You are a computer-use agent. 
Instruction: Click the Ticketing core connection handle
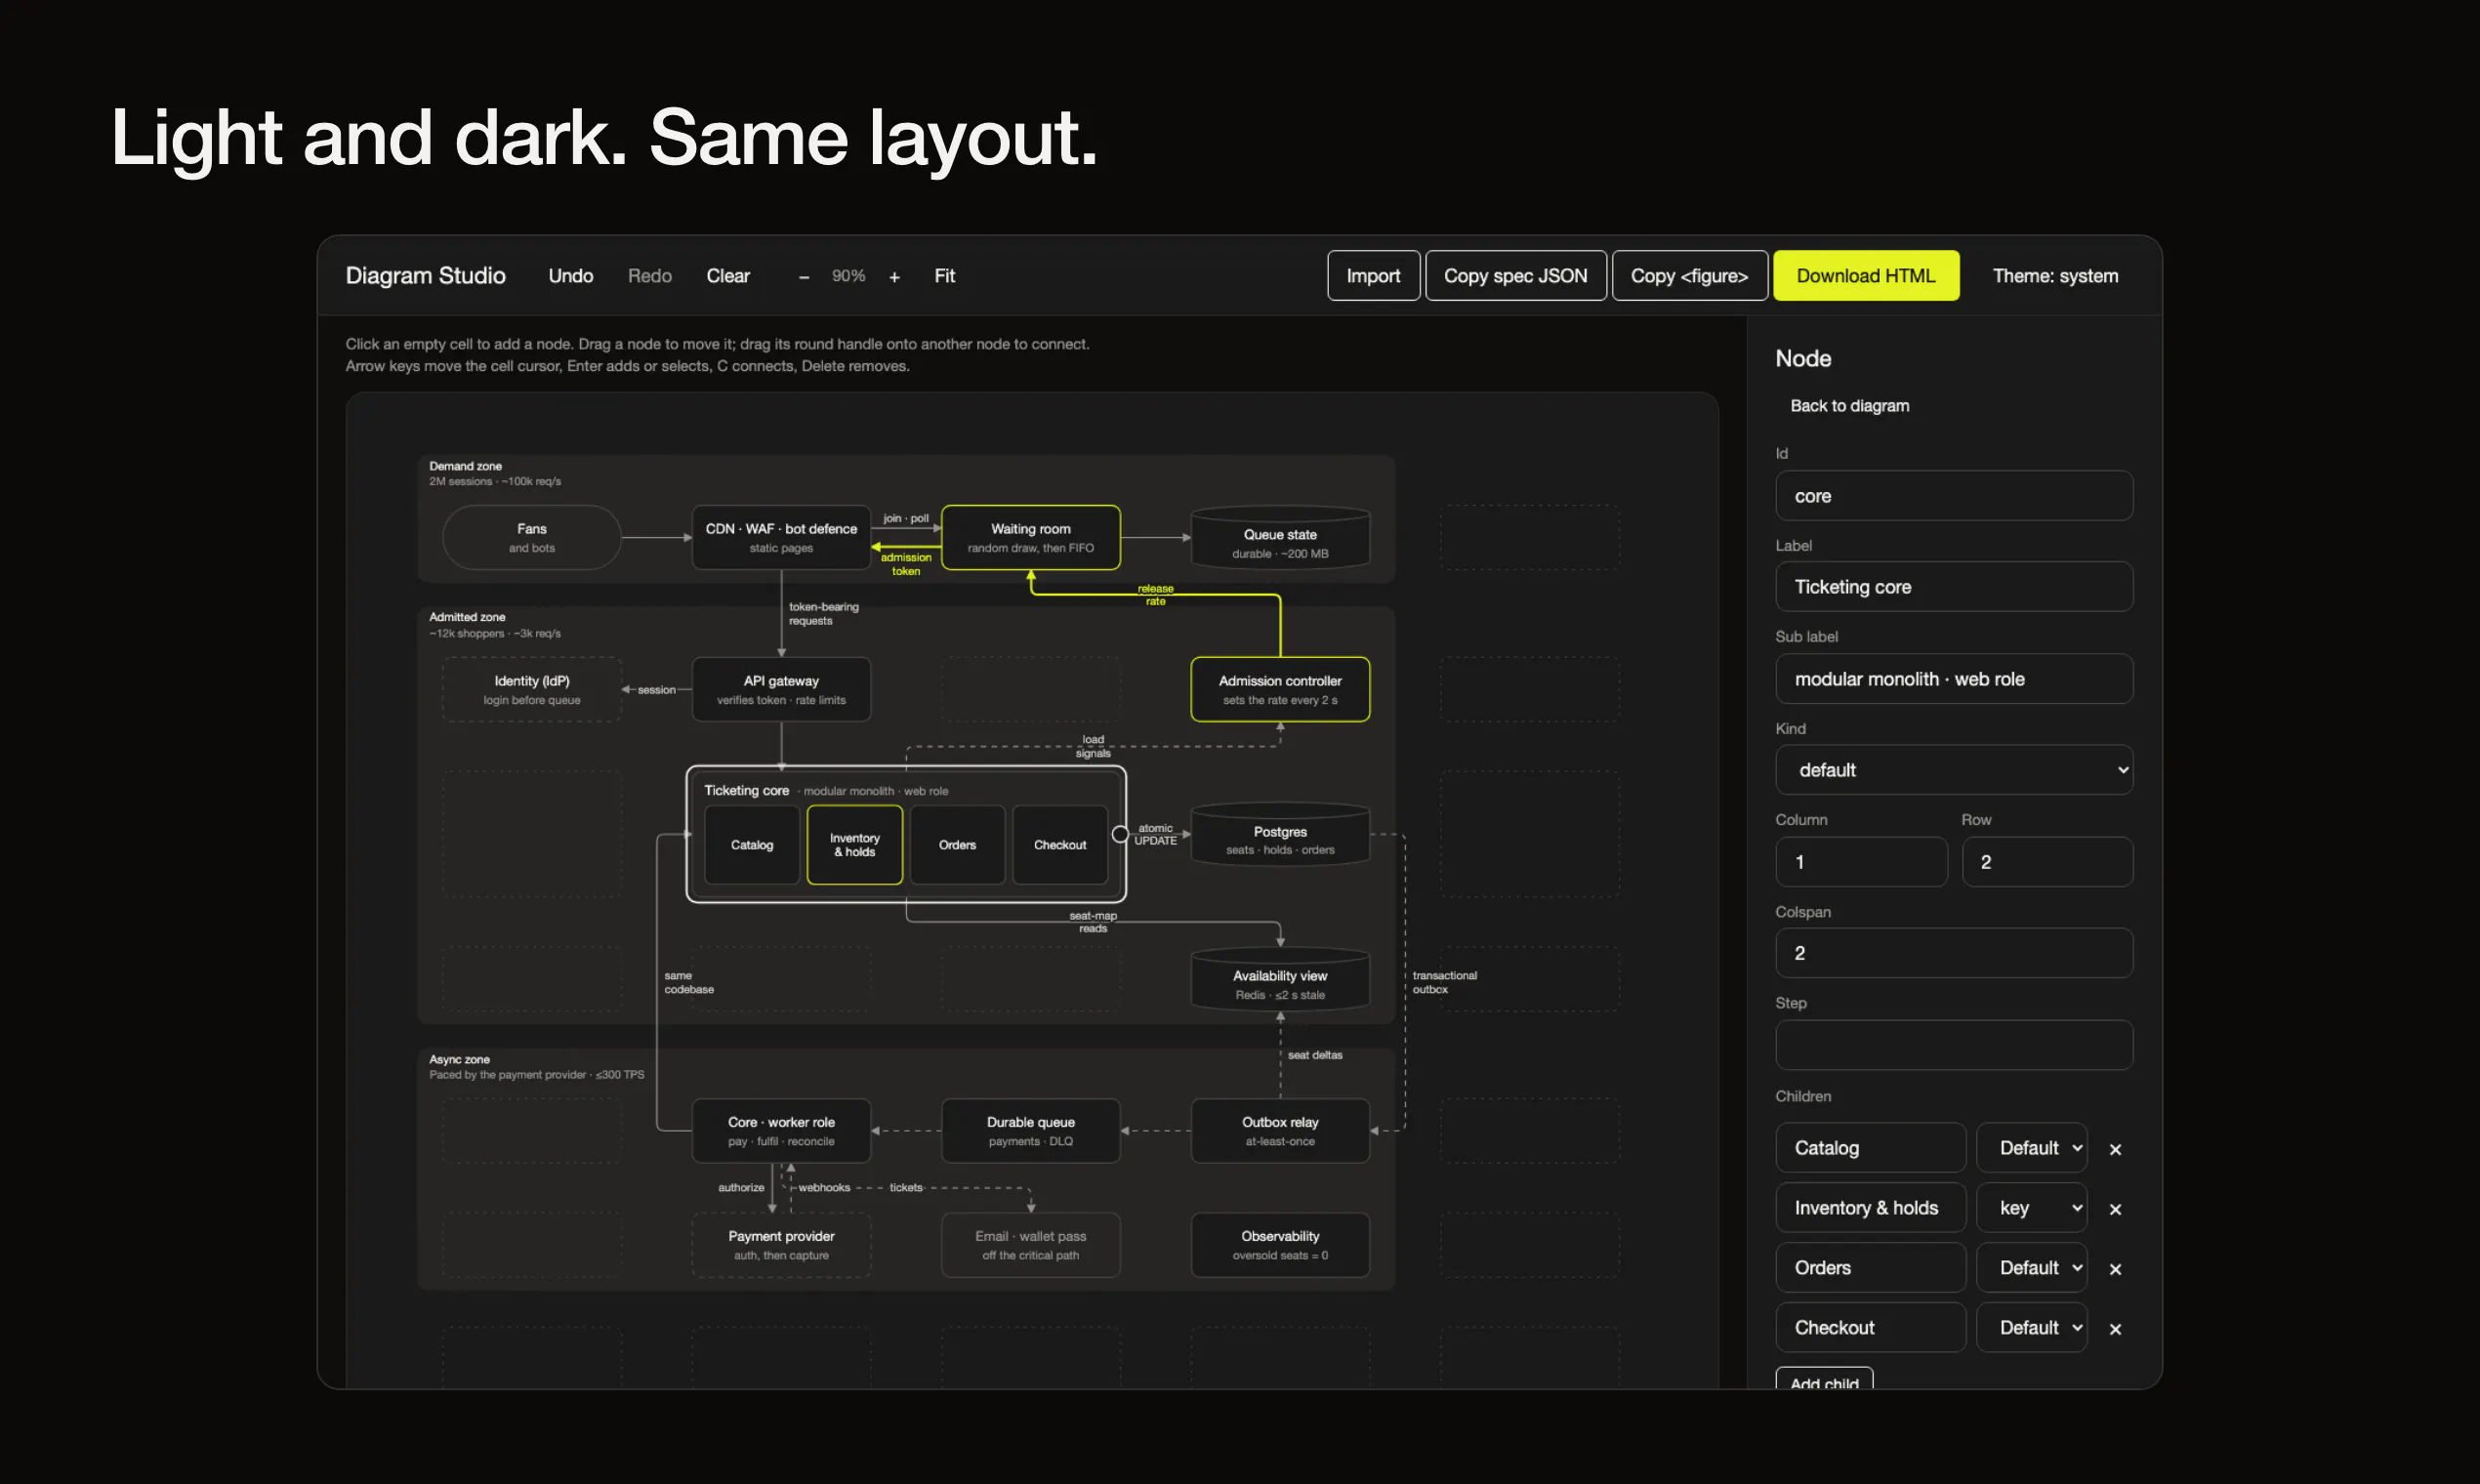coord(1120,834)
